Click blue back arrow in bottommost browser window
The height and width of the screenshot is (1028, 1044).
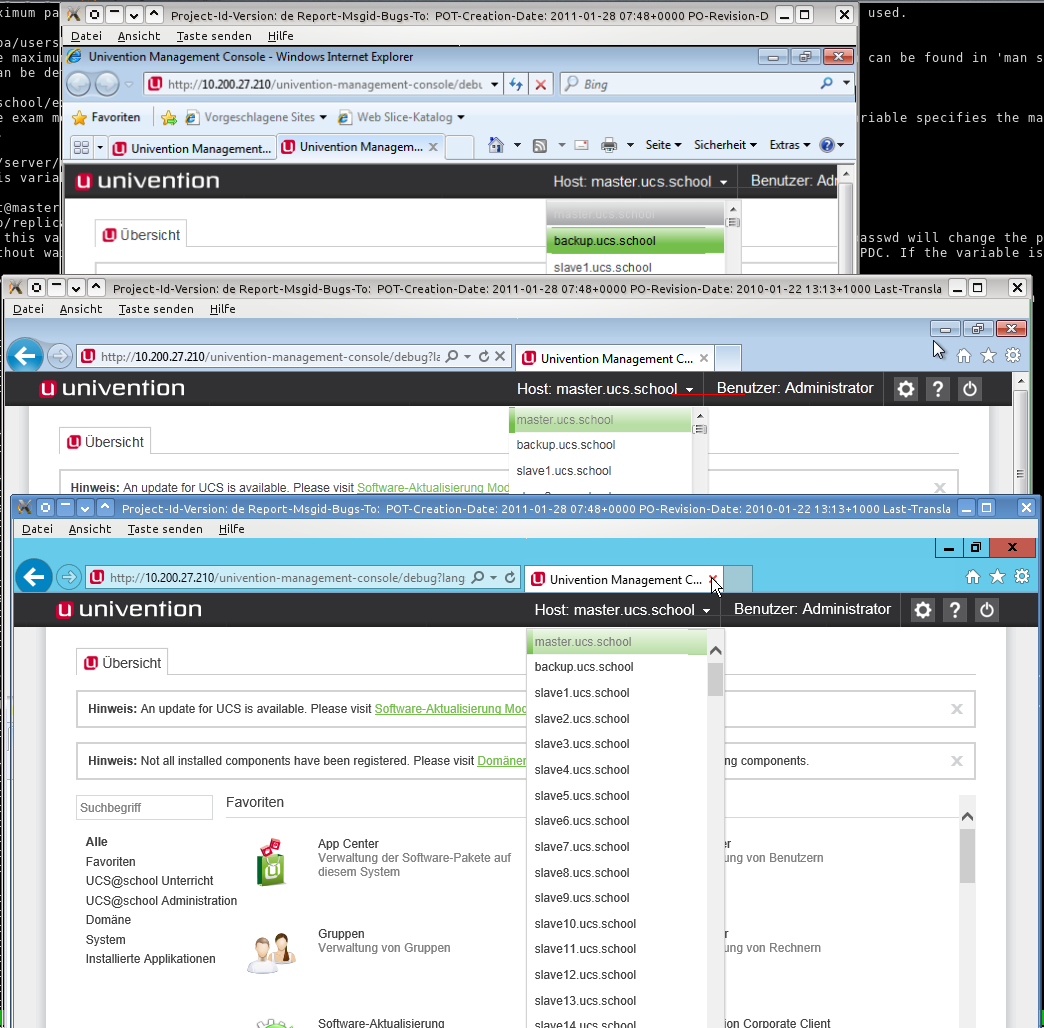click(35, 577)
